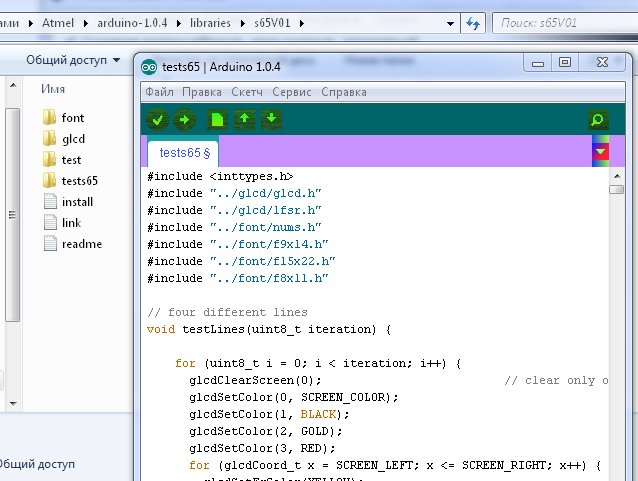Select the font folder in Explorer
Image resolution: width=638 pixels, height=481 pixels.
(x=63, y=118)
